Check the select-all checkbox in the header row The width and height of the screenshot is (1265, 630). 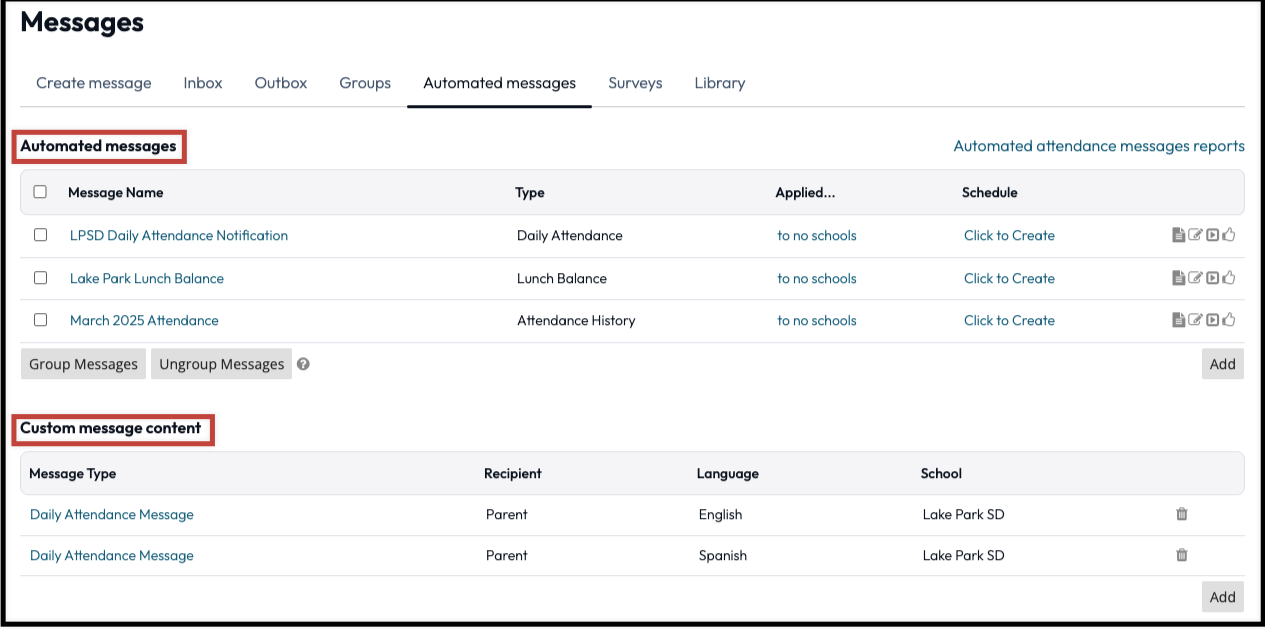coord(40,191)
